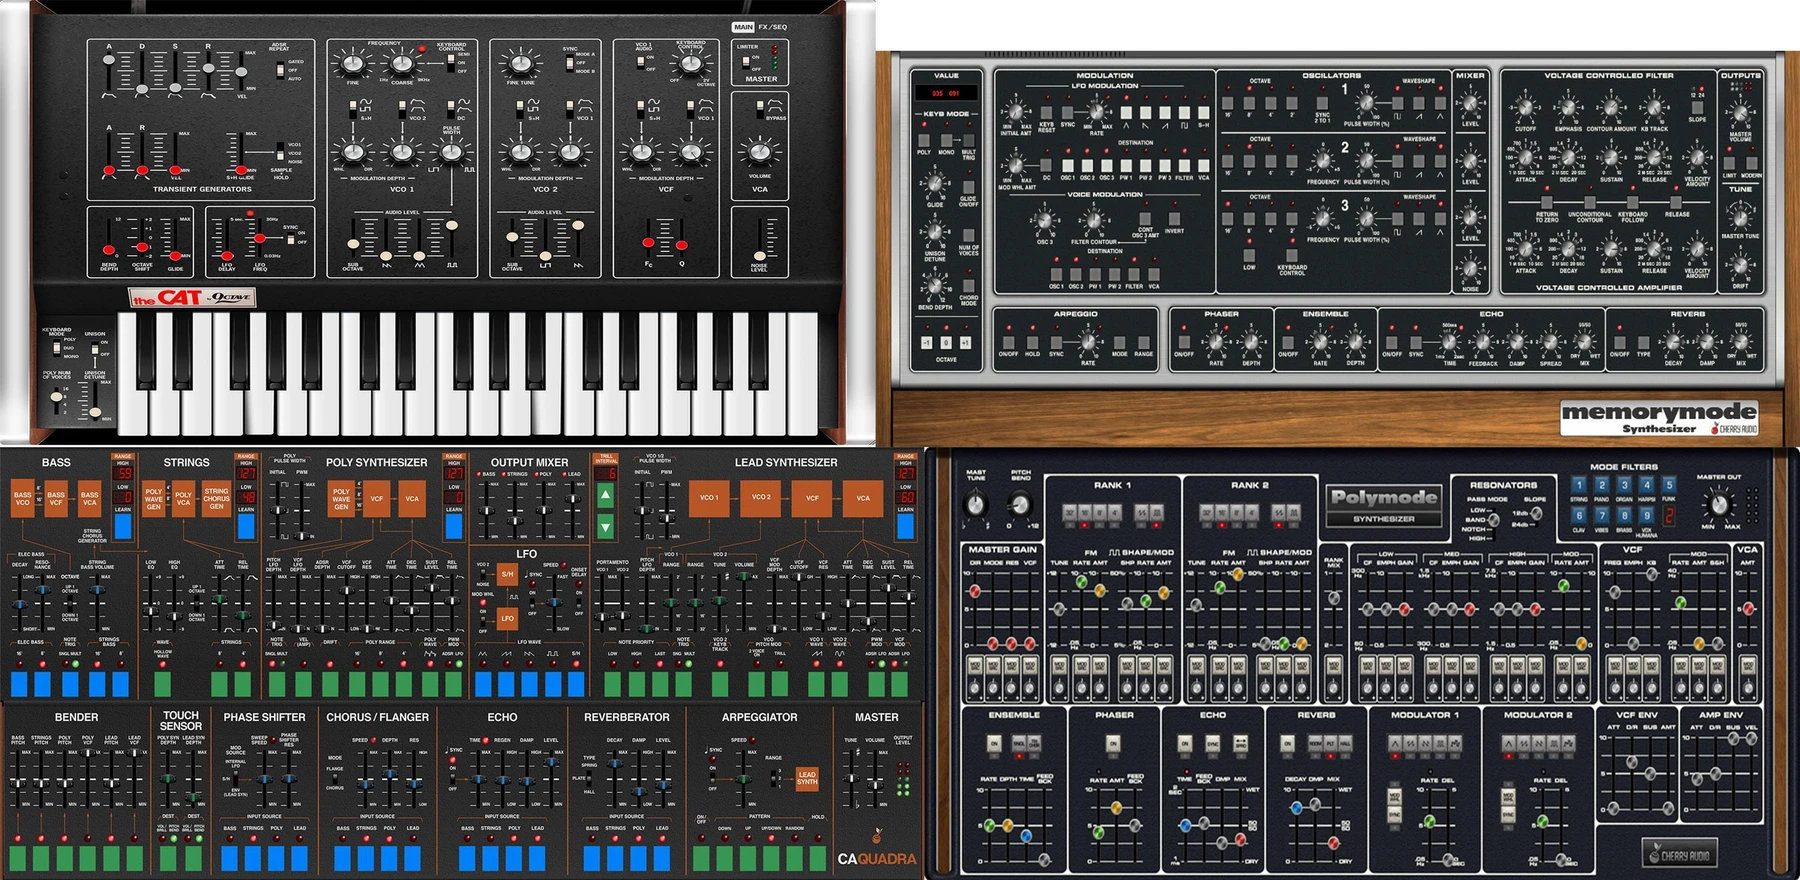Click the Voice Modulation INVERT button on Memorymode
Screen dimensions: 1800x880
1174,219
